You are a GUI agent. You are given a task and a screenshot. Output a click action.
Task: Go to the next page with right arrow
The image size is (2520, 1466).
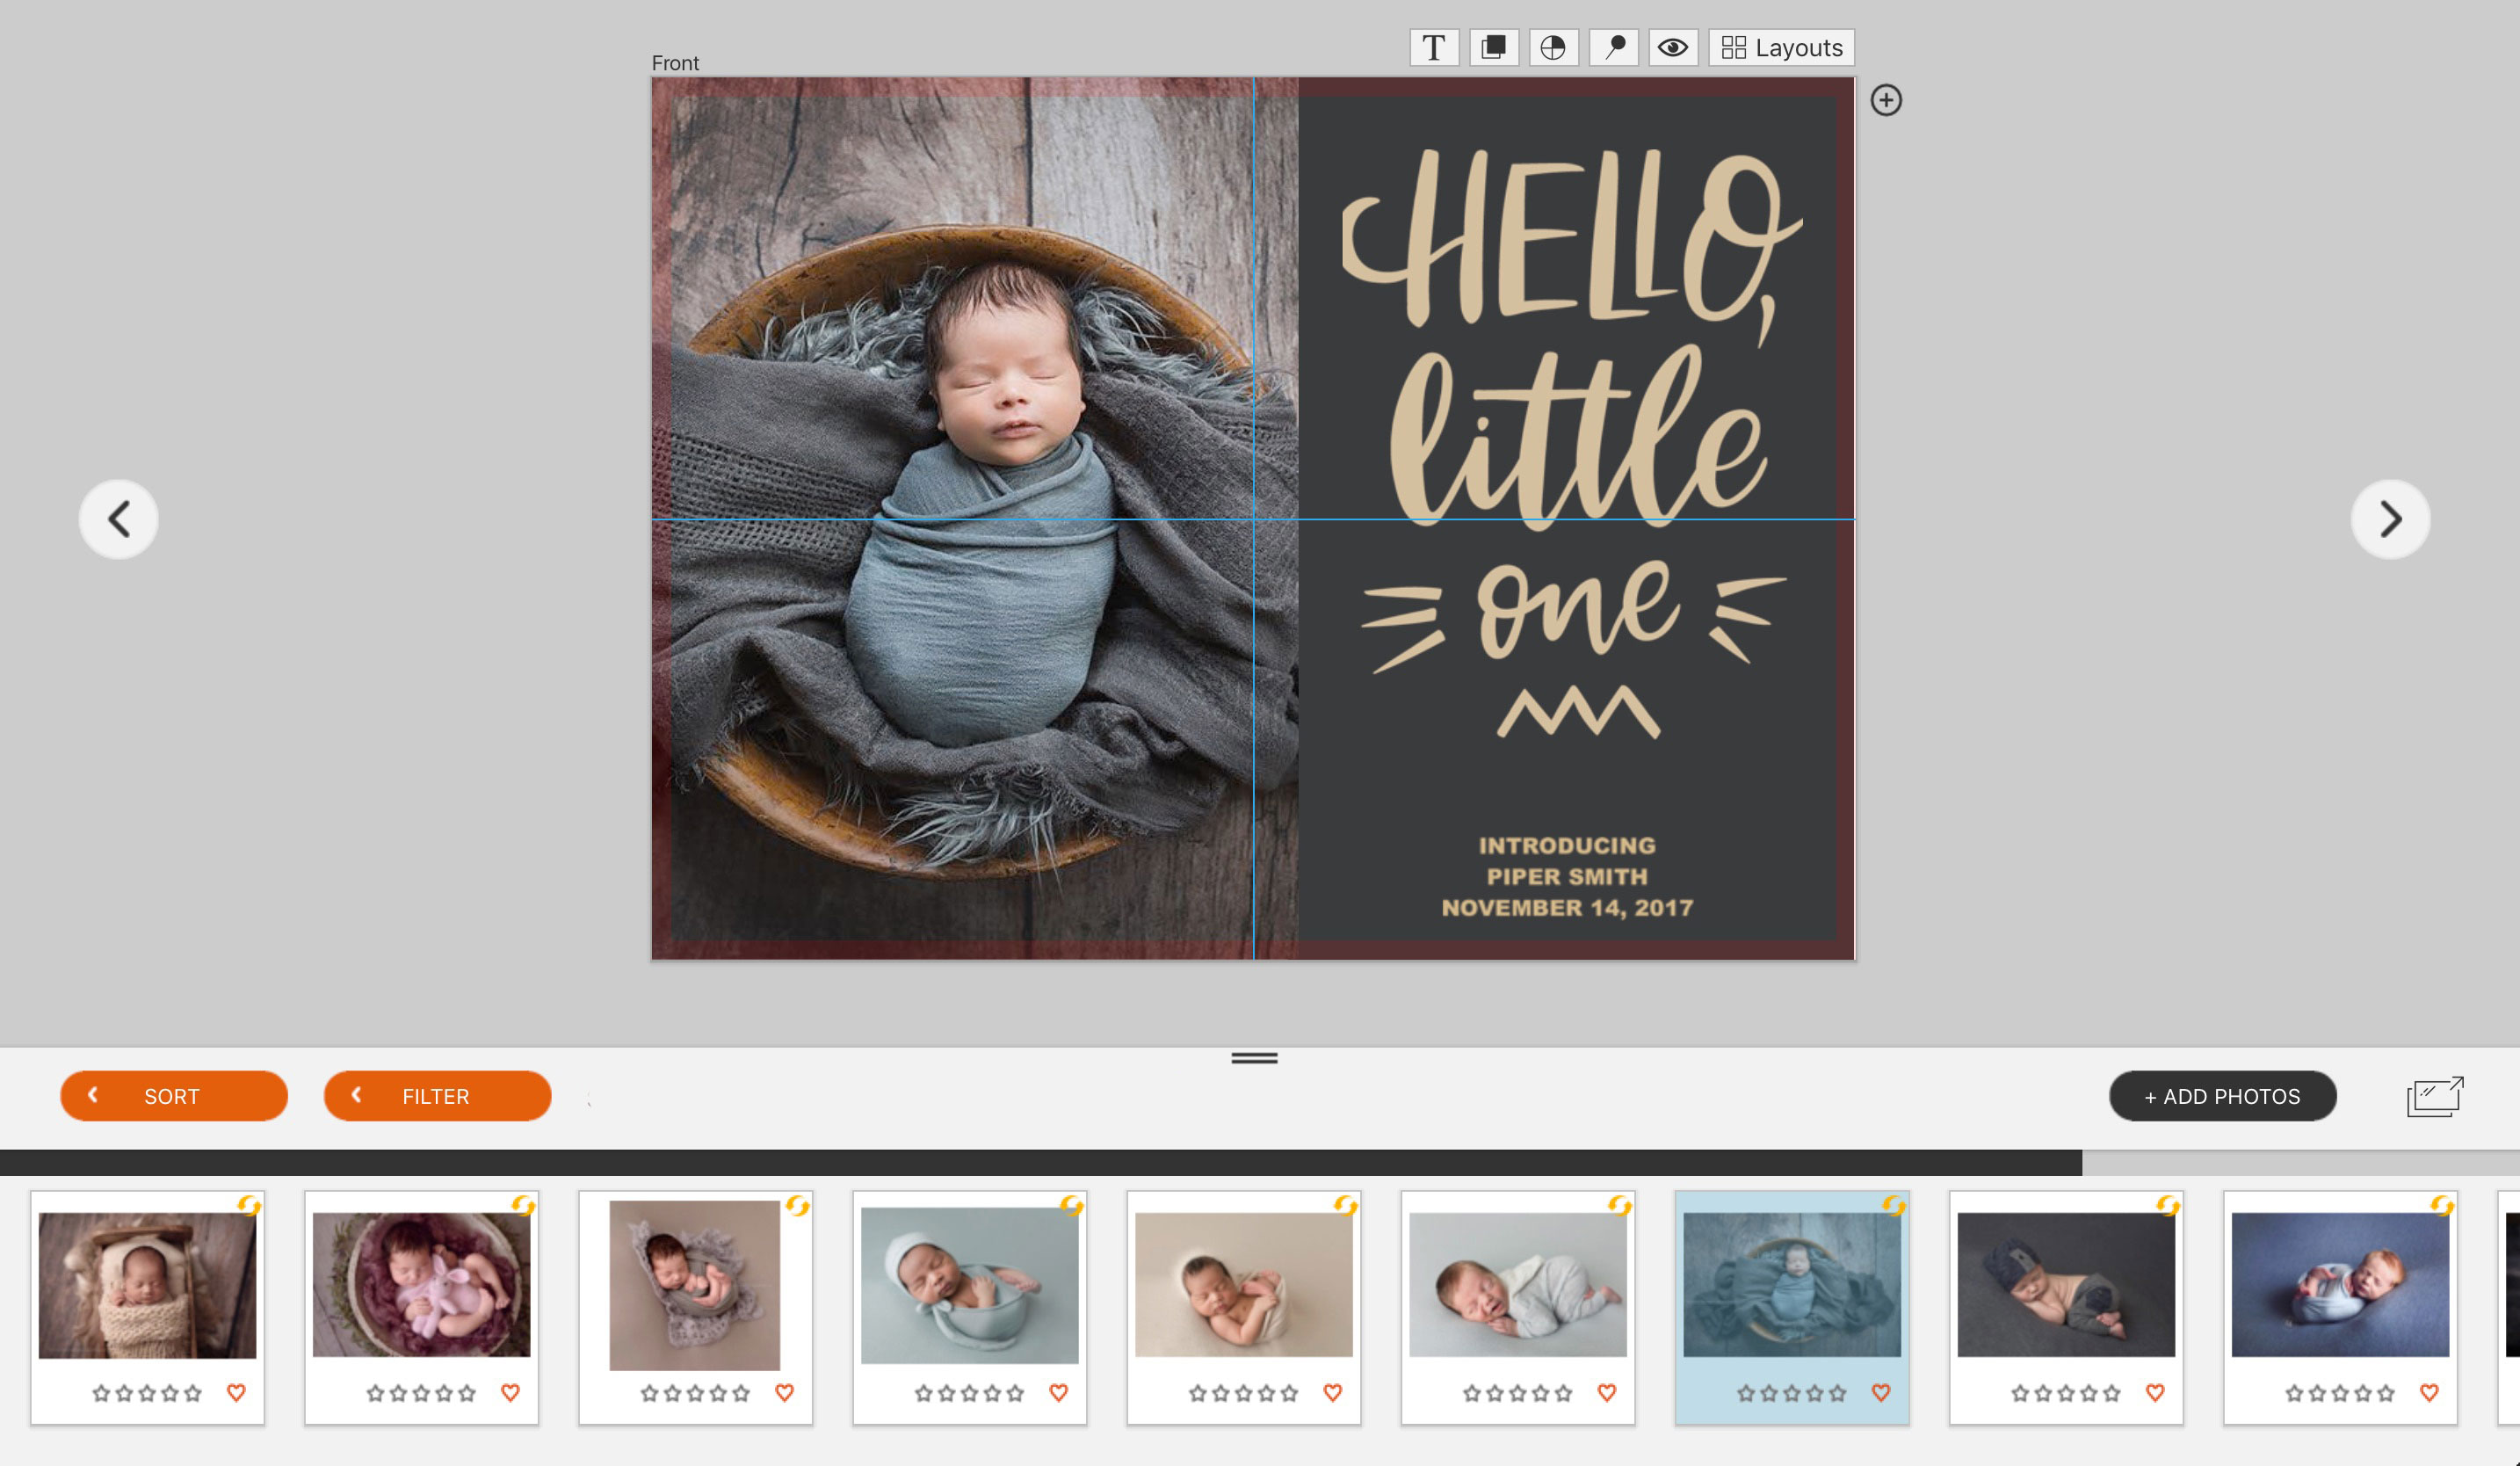[x=2390, y=519]
